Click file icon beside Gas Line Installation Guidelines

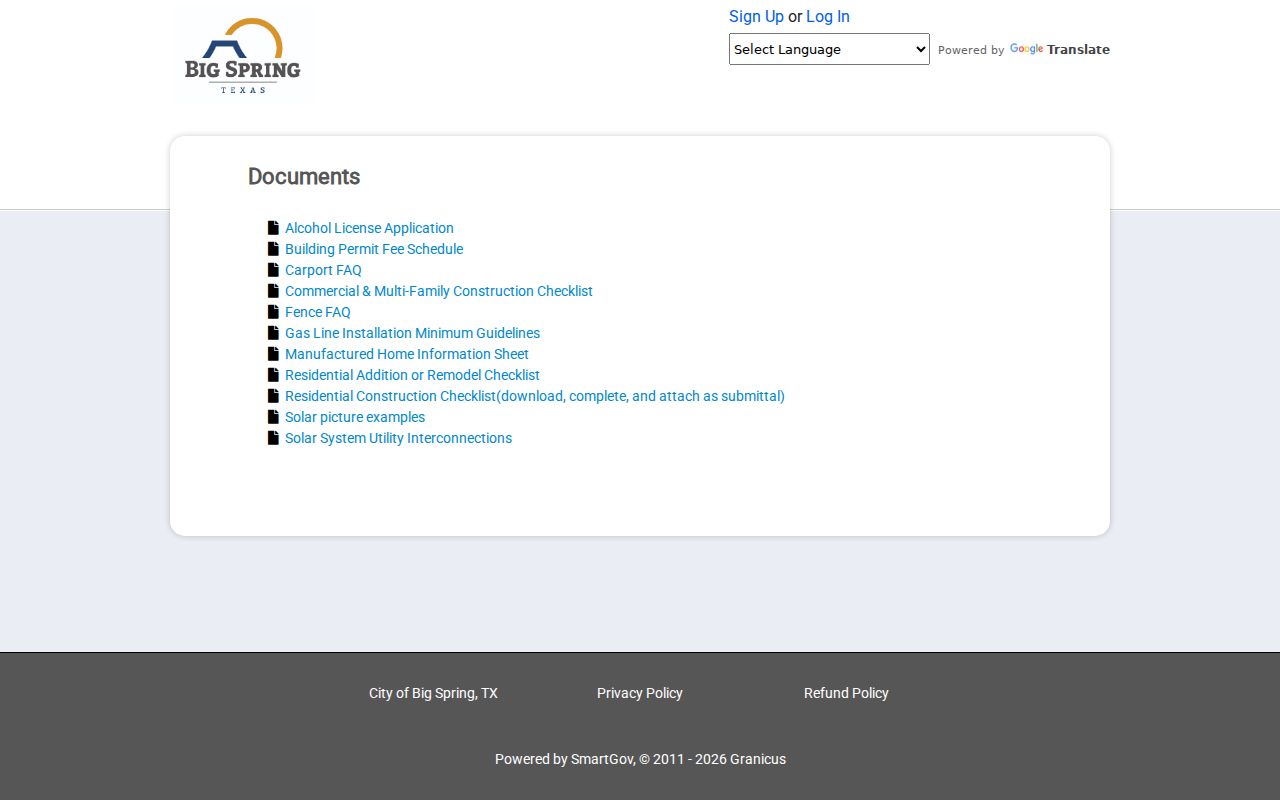click(273, 333)
